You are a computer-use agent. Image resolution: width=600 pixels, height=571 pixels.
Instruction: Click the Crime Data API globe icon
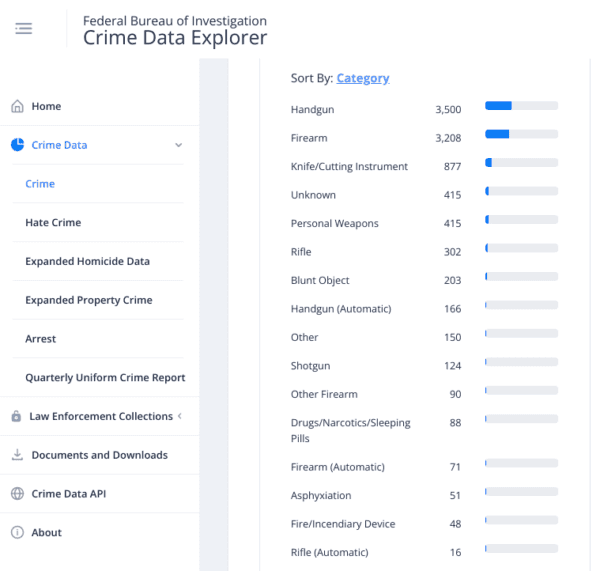point(17,494)
